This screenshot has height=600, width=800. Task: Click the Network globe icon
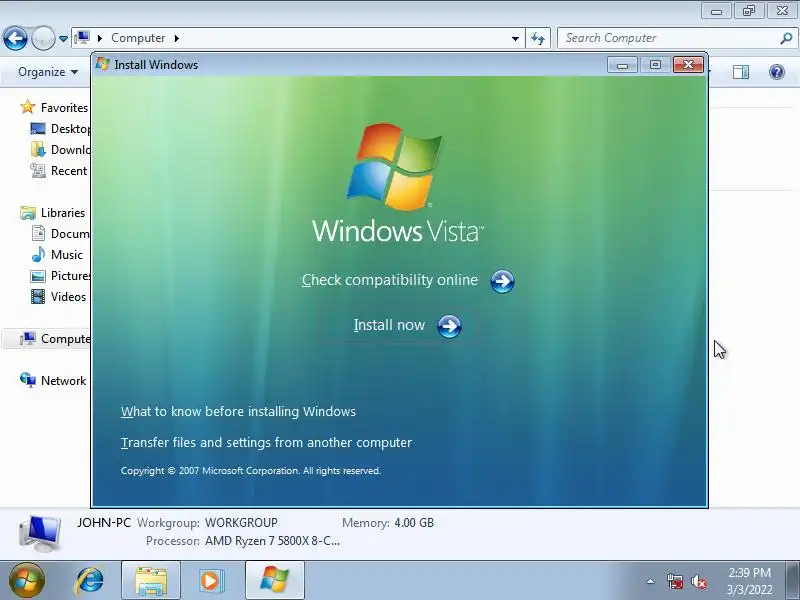coord(28,380)
